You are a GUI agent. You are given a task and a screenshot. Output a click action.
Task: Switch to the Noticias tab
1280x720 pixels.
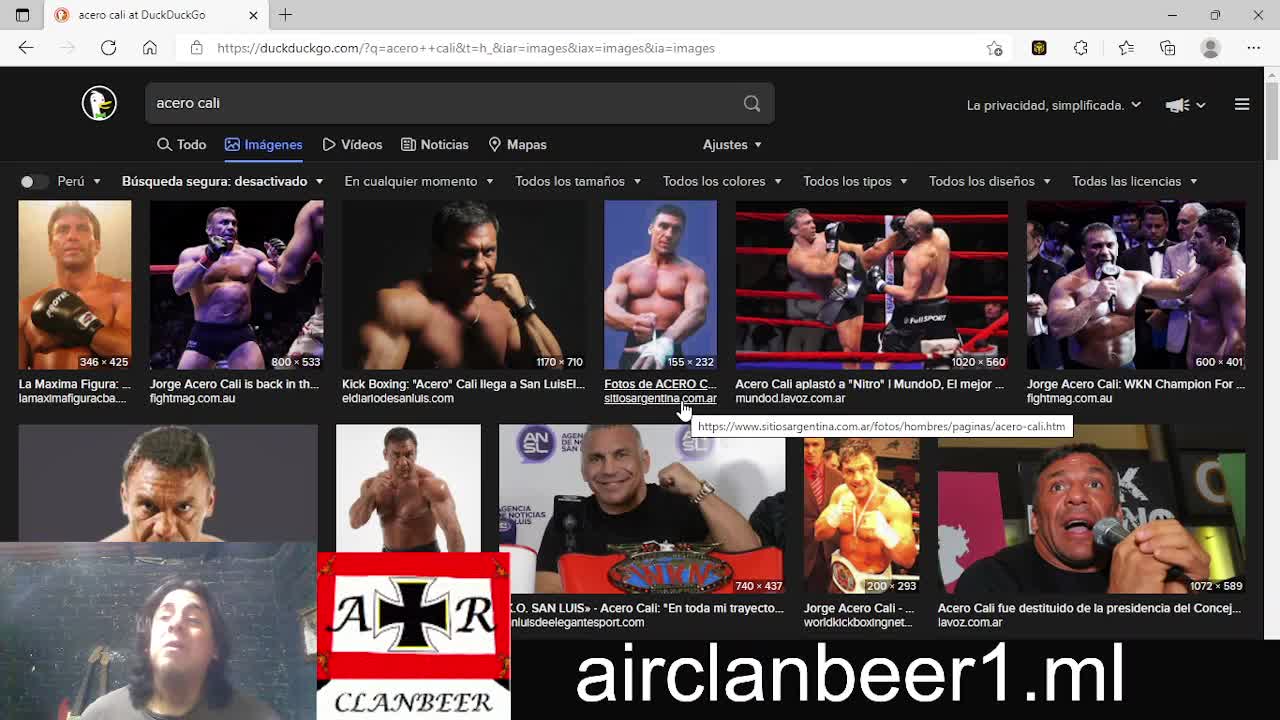pyautogui.click(x=435, y=145)
